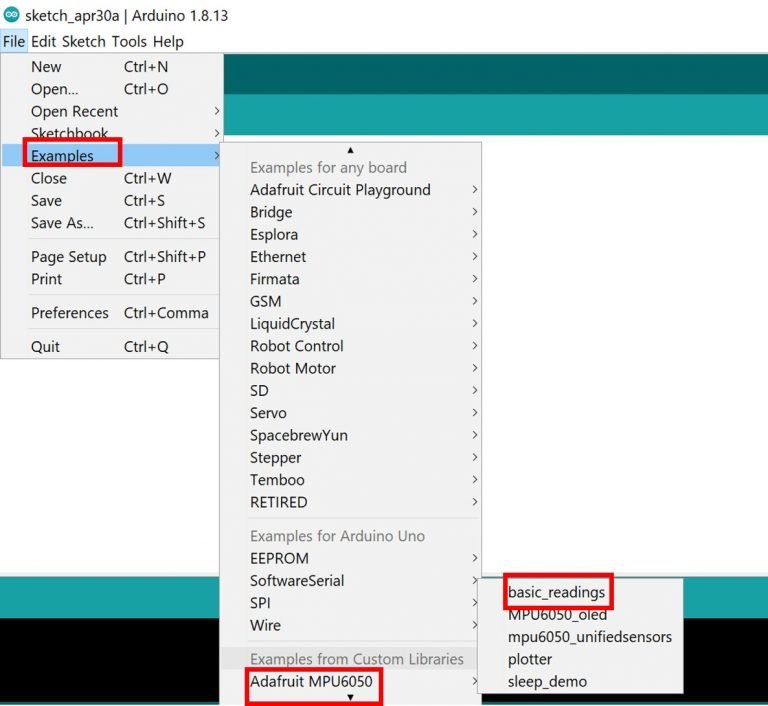Image resolution: width=768 pixels, height=706 pixels.
Task: Expand the Servo examples submenu
Action: tap(268, 413)
